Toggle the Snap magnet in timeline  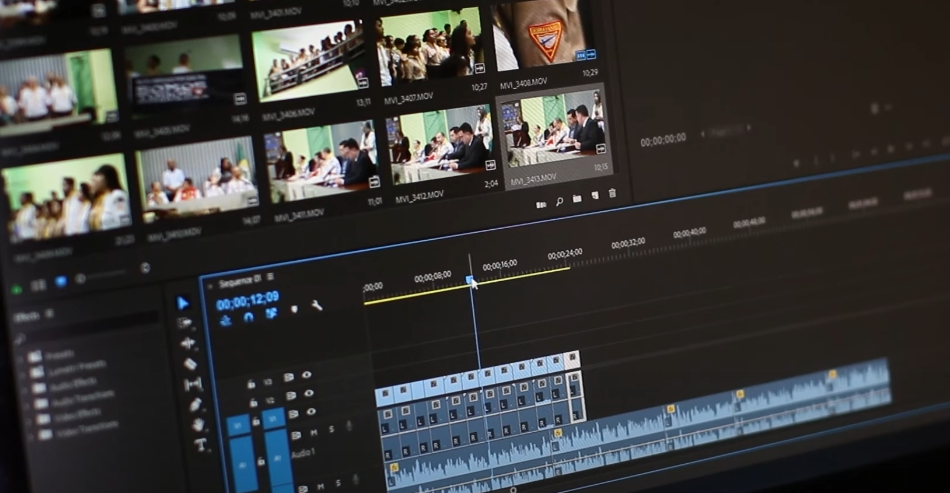[248, 317]
